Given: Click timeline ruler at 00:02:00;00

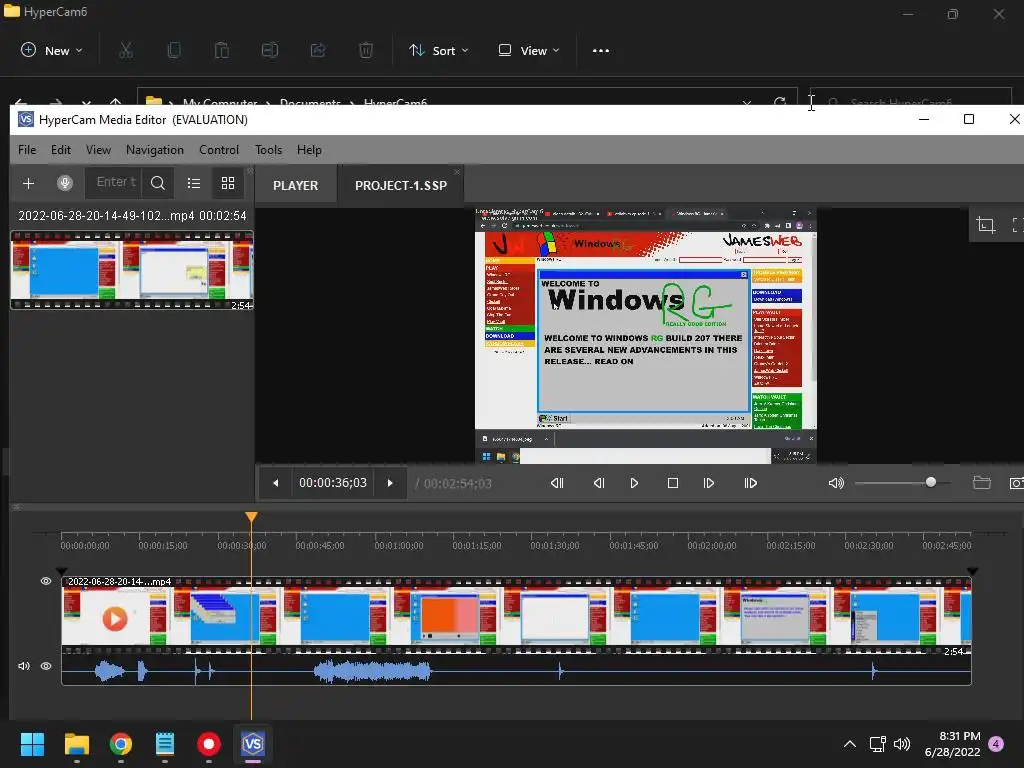Looking at the screenshot, I should click(x=712, y=543).
